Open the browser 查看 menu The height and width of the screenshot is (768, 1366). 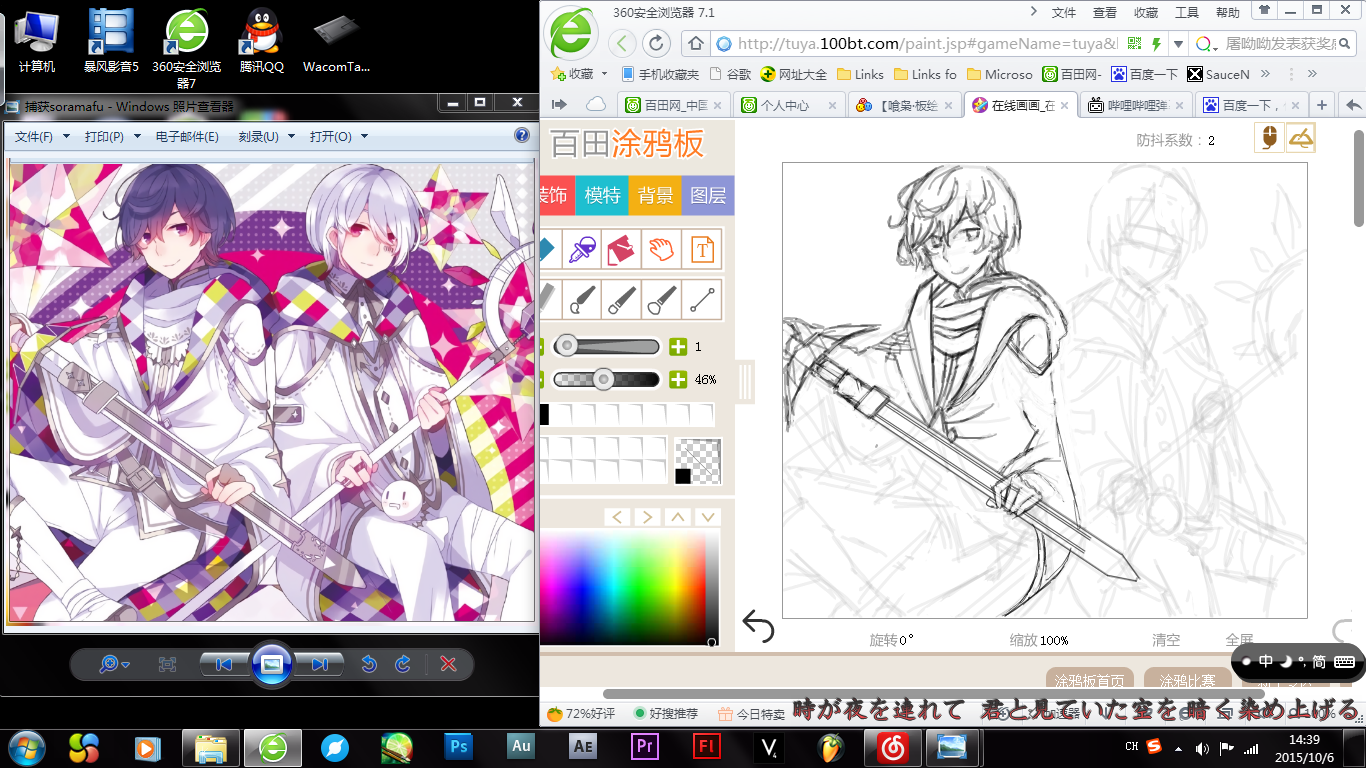1105,13
